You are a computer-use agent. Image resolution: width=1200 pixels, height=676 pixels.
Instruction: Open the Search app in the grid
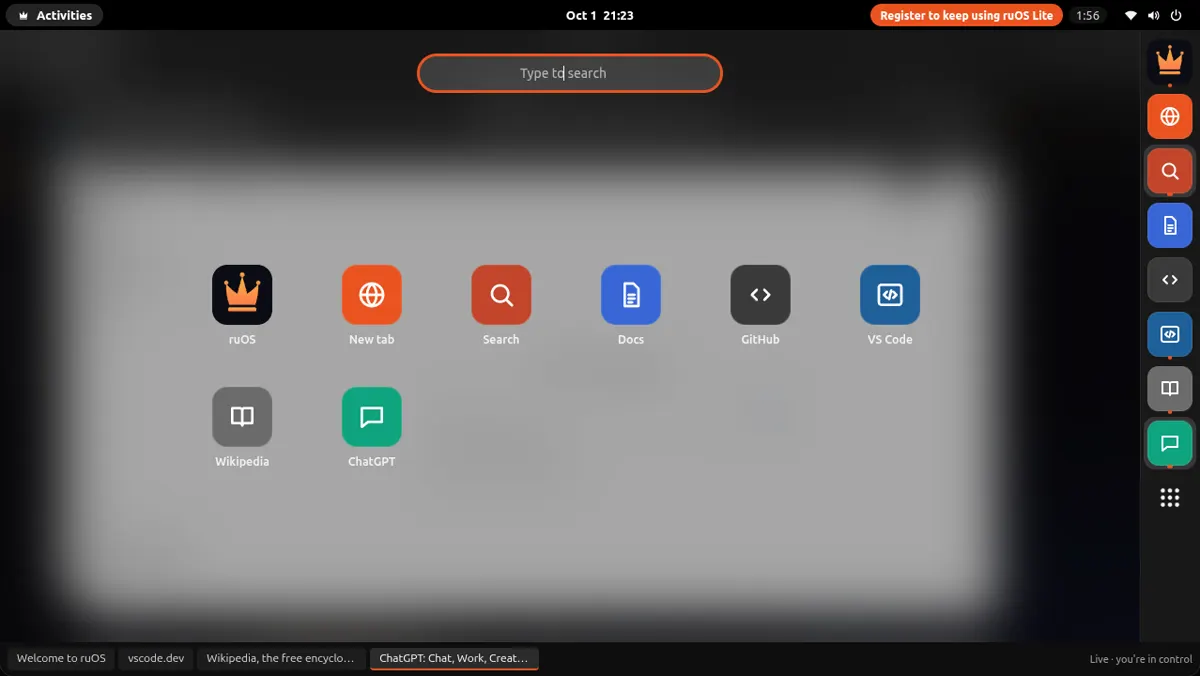click(501, 295)
